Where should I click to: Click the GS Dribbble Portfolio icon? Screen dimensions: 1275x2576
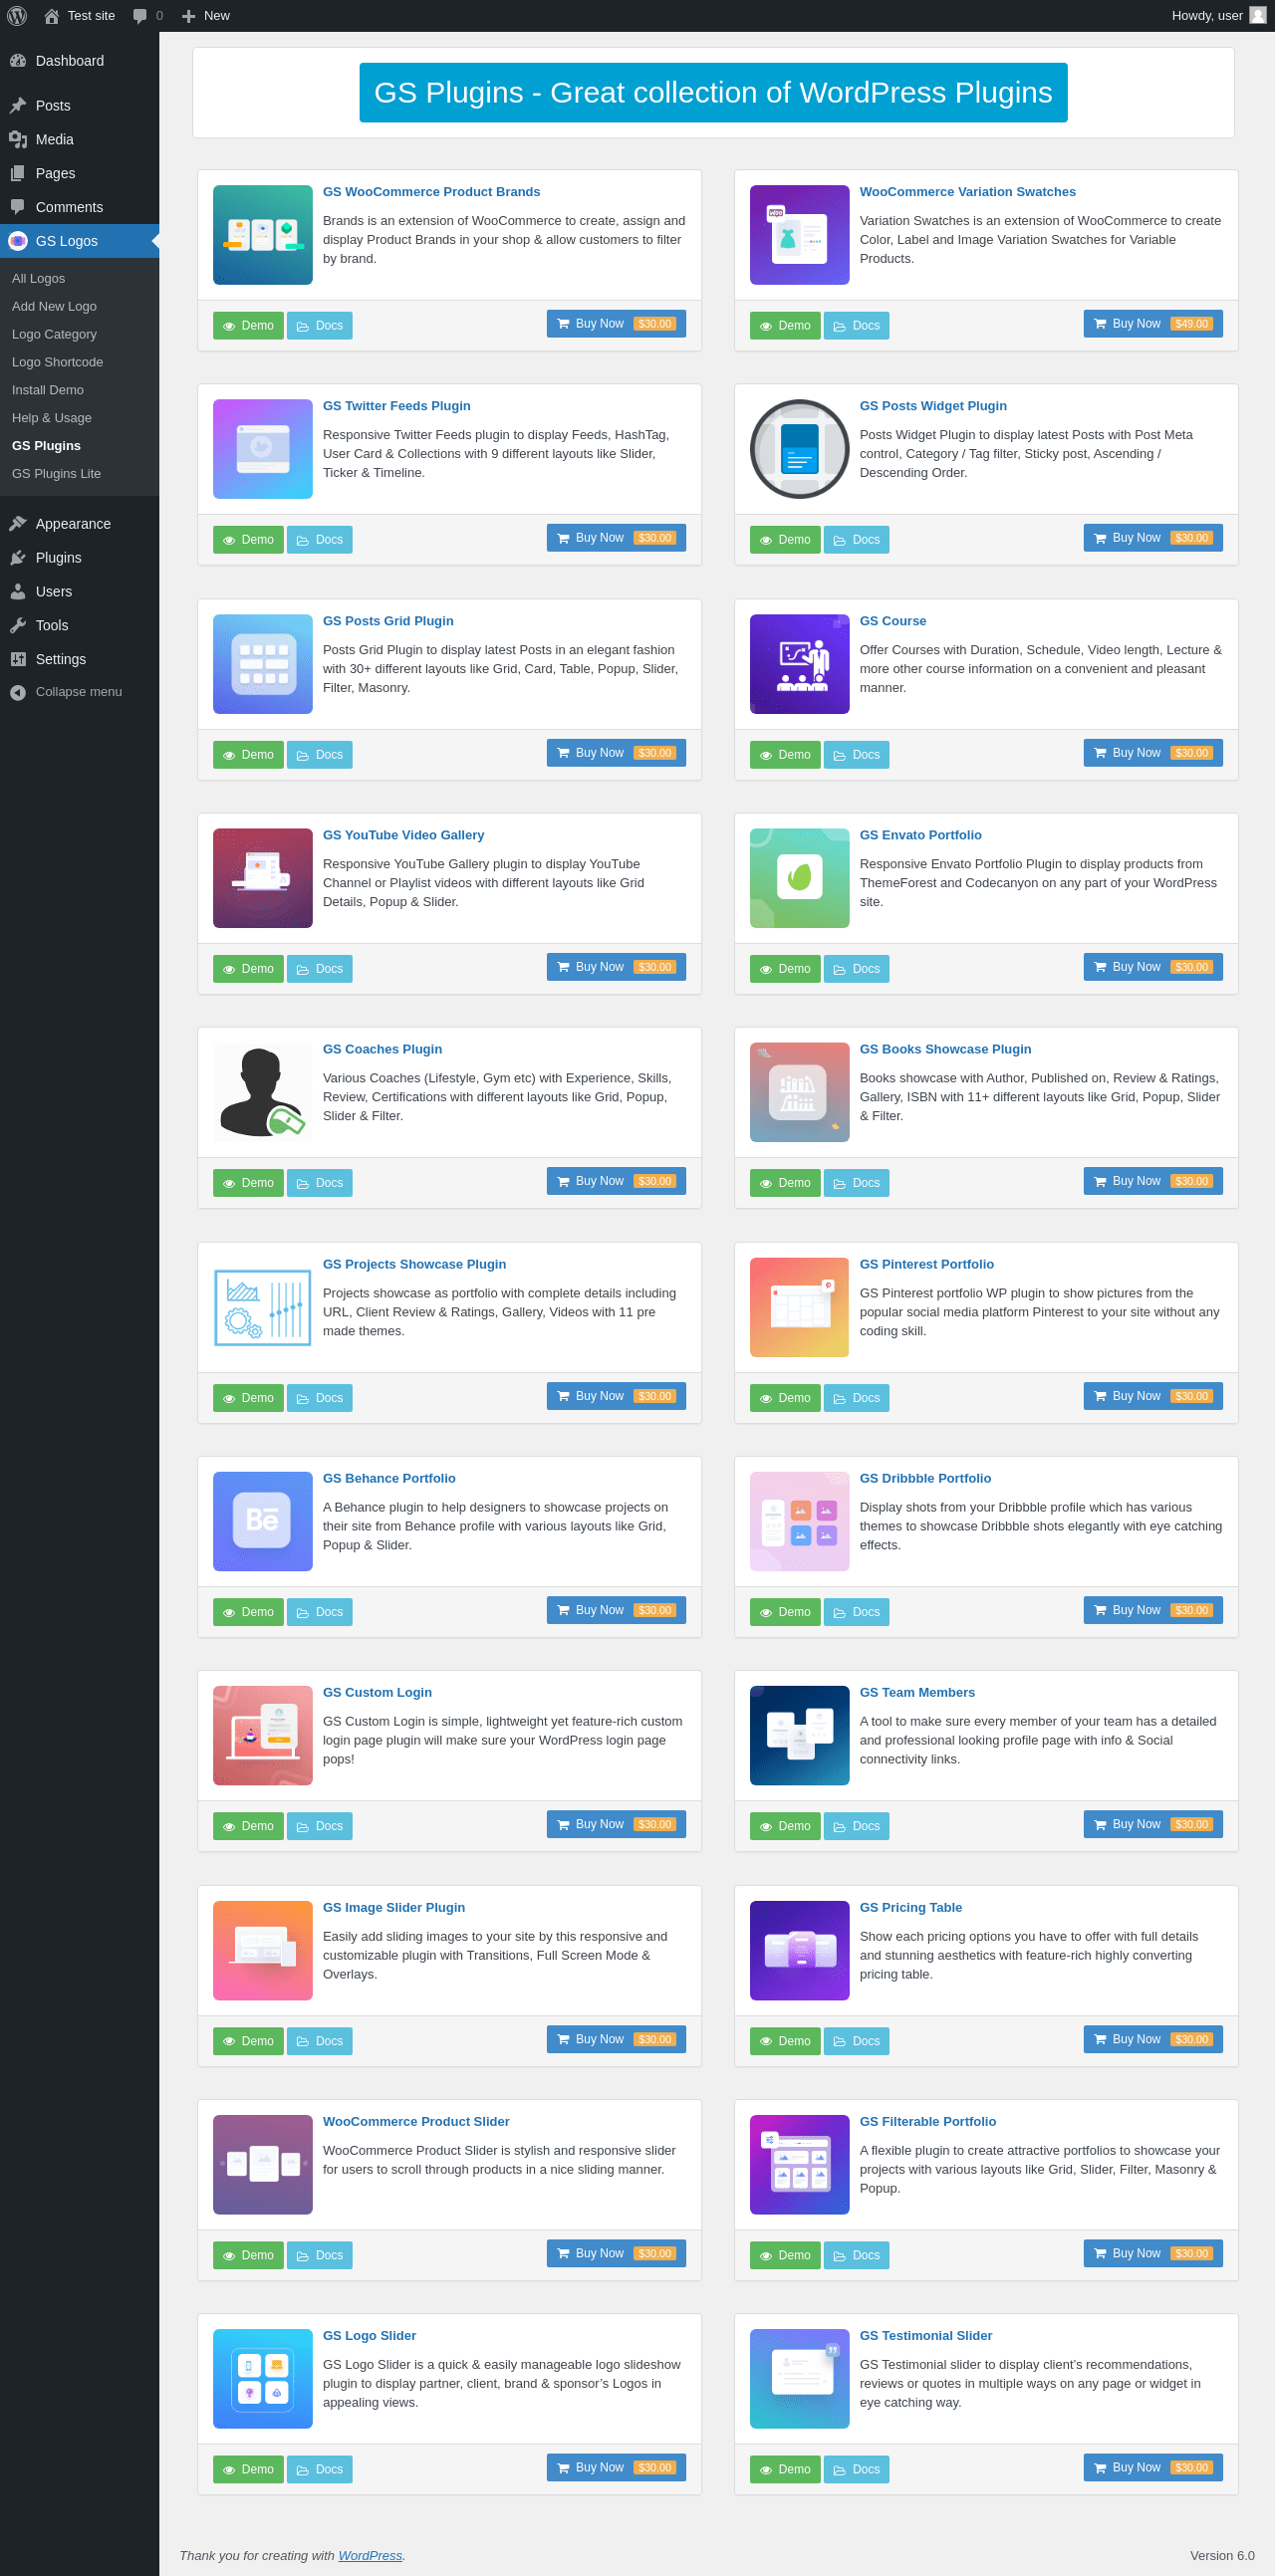pos(800,1522)
